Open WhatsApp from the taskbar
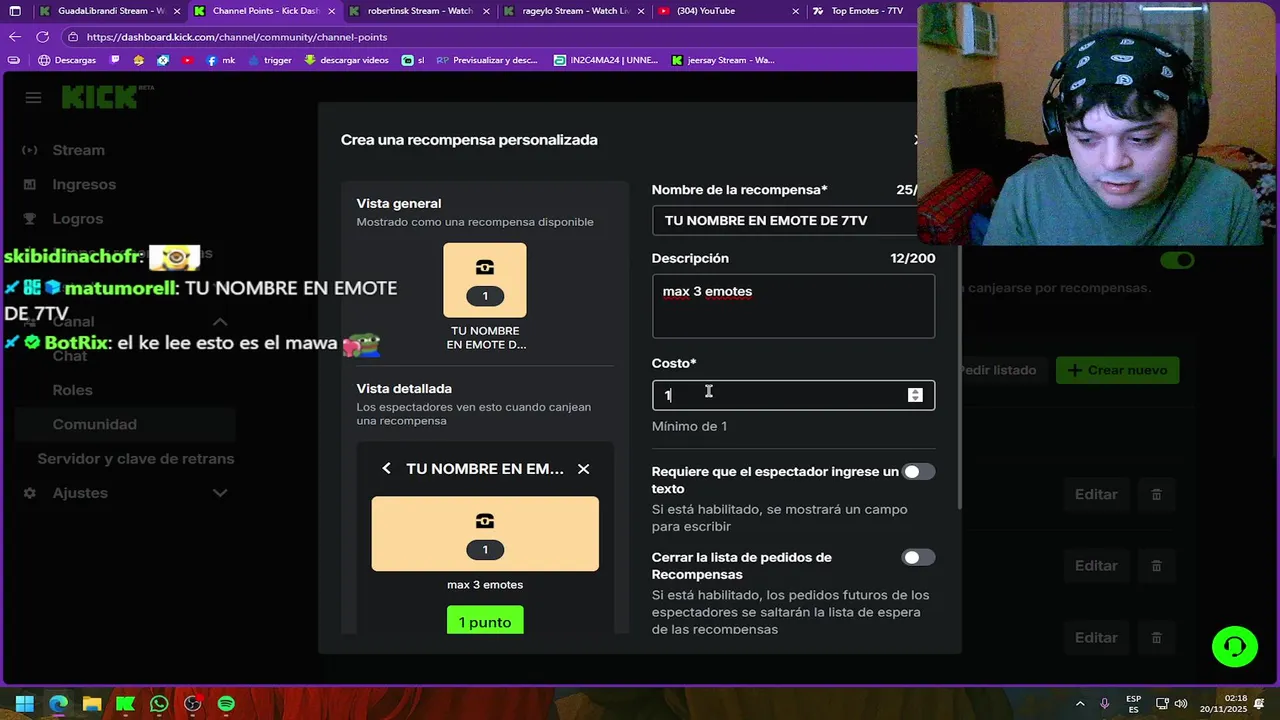1280x720 pixels. pos(159,704)
